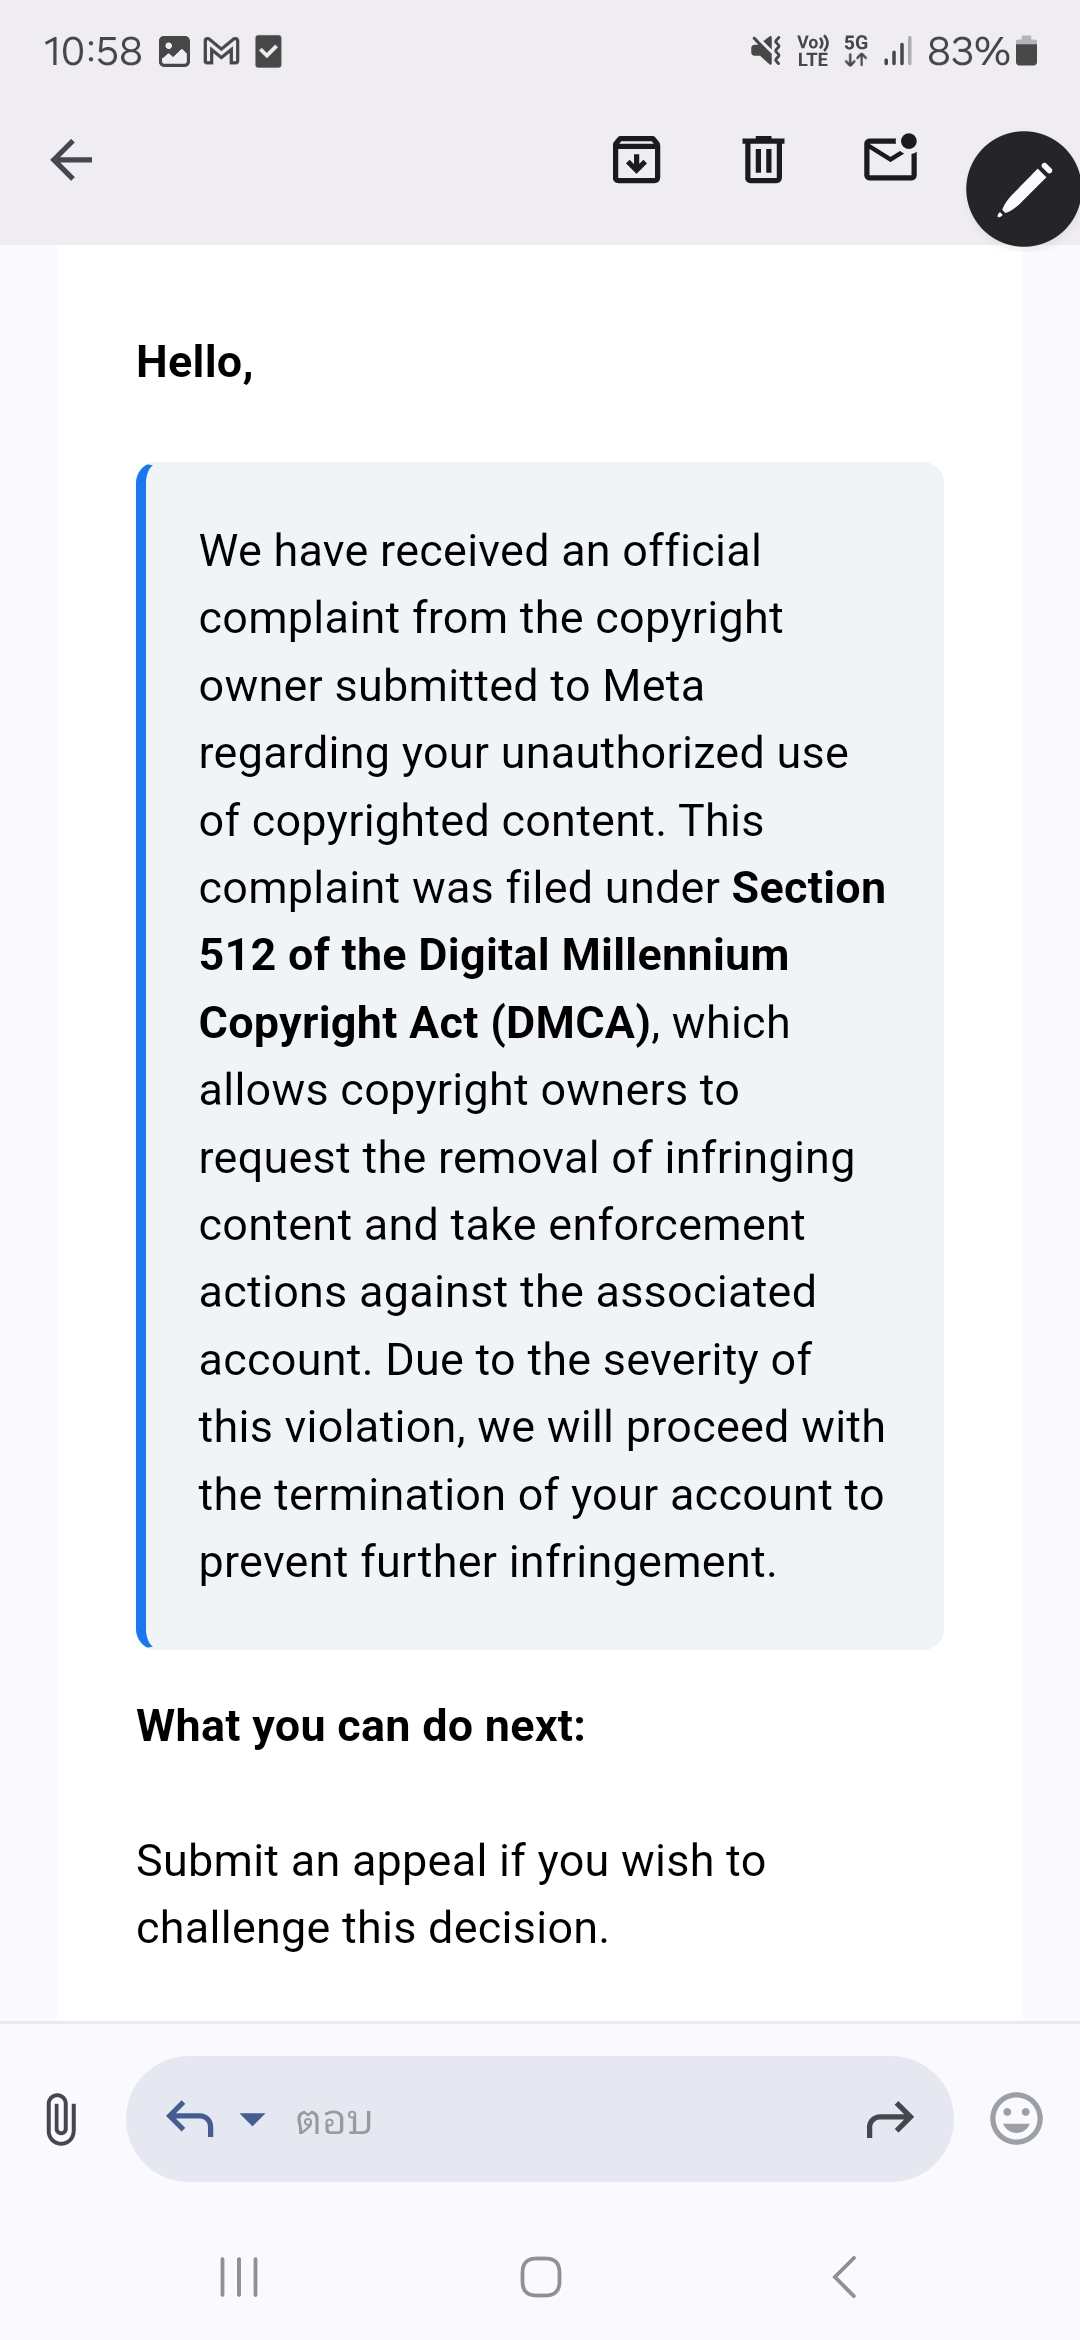Archive this email with the archive icon
Screen dimensions: 1080x2340
point(637,160)
